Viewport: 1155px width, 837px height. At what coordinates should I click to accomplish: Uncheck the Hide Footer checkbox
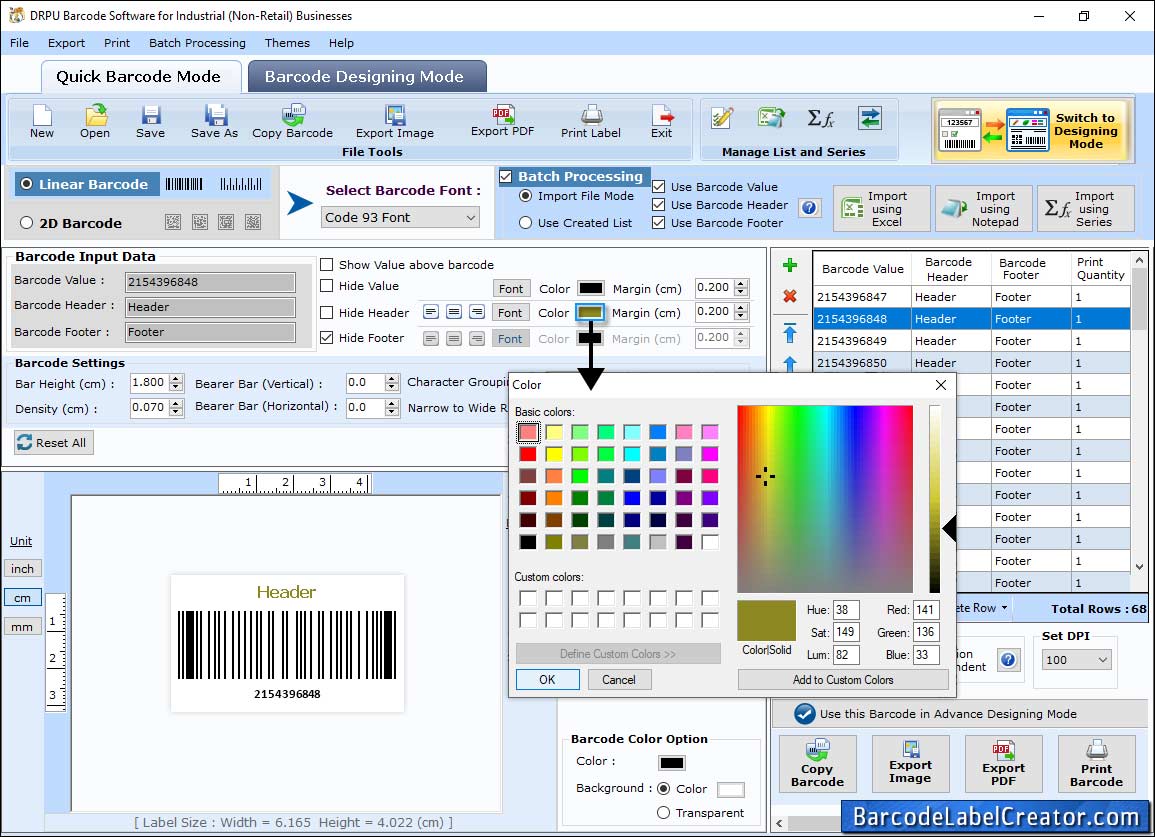[x=326, y=337]
